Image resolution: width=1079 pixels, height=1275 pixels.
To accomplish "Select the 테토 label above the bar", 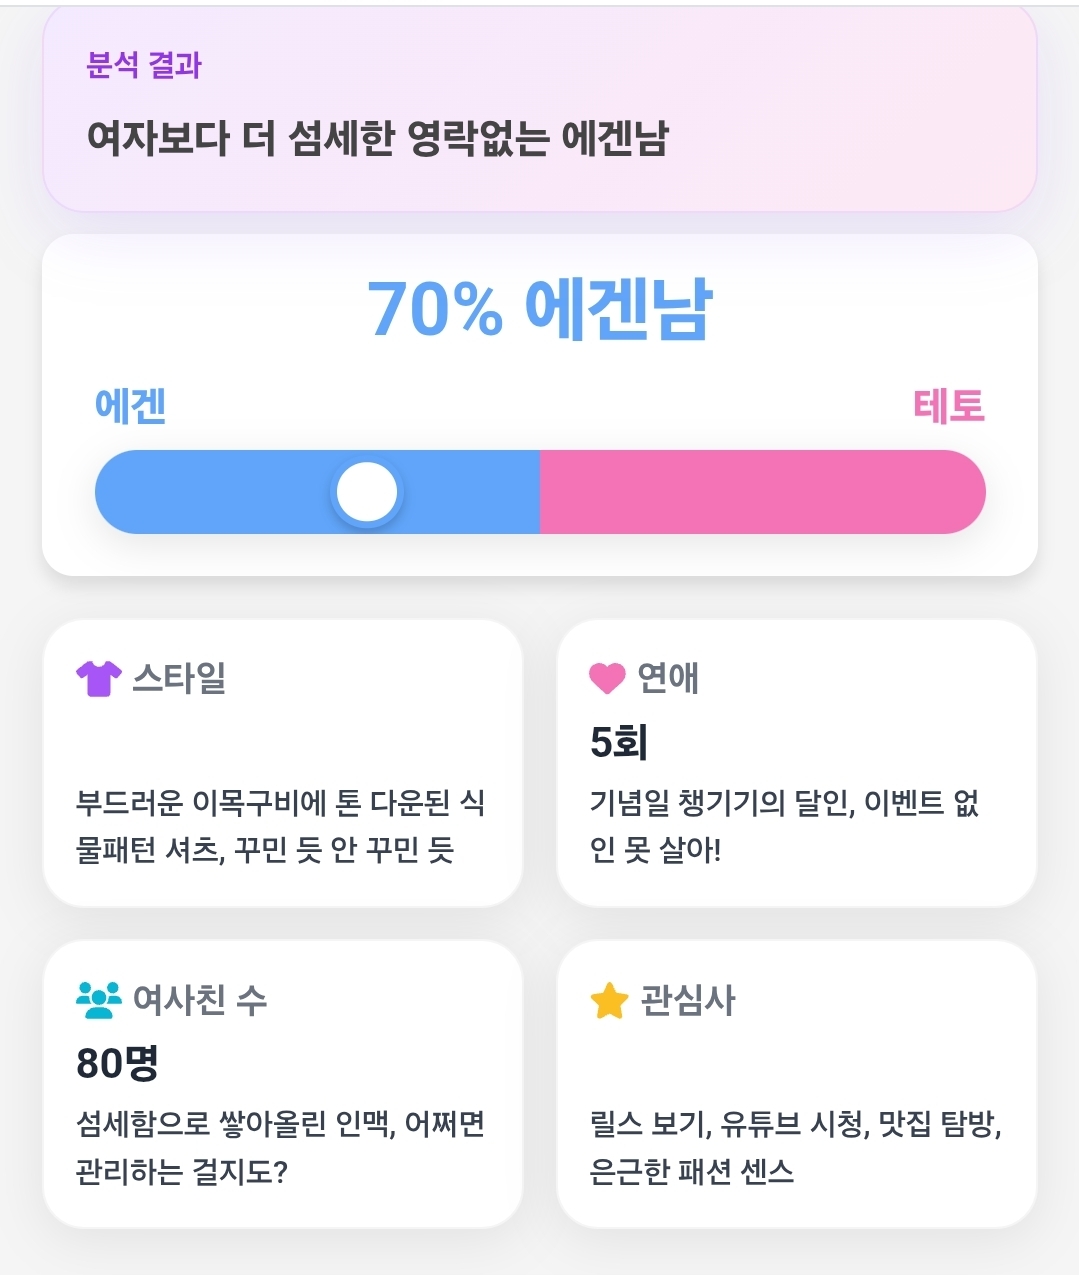I will pos(949,406).
